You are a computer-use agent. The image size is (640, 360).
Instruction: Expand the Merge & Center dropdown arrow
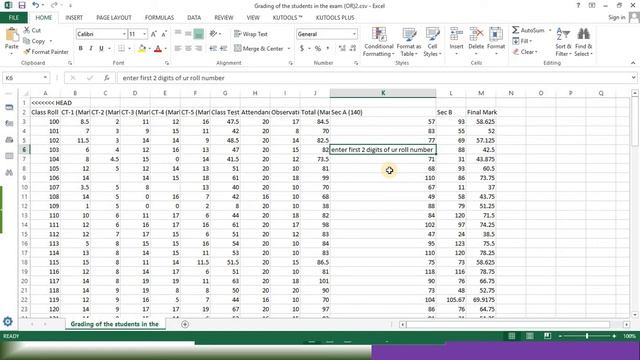(289, 49)
